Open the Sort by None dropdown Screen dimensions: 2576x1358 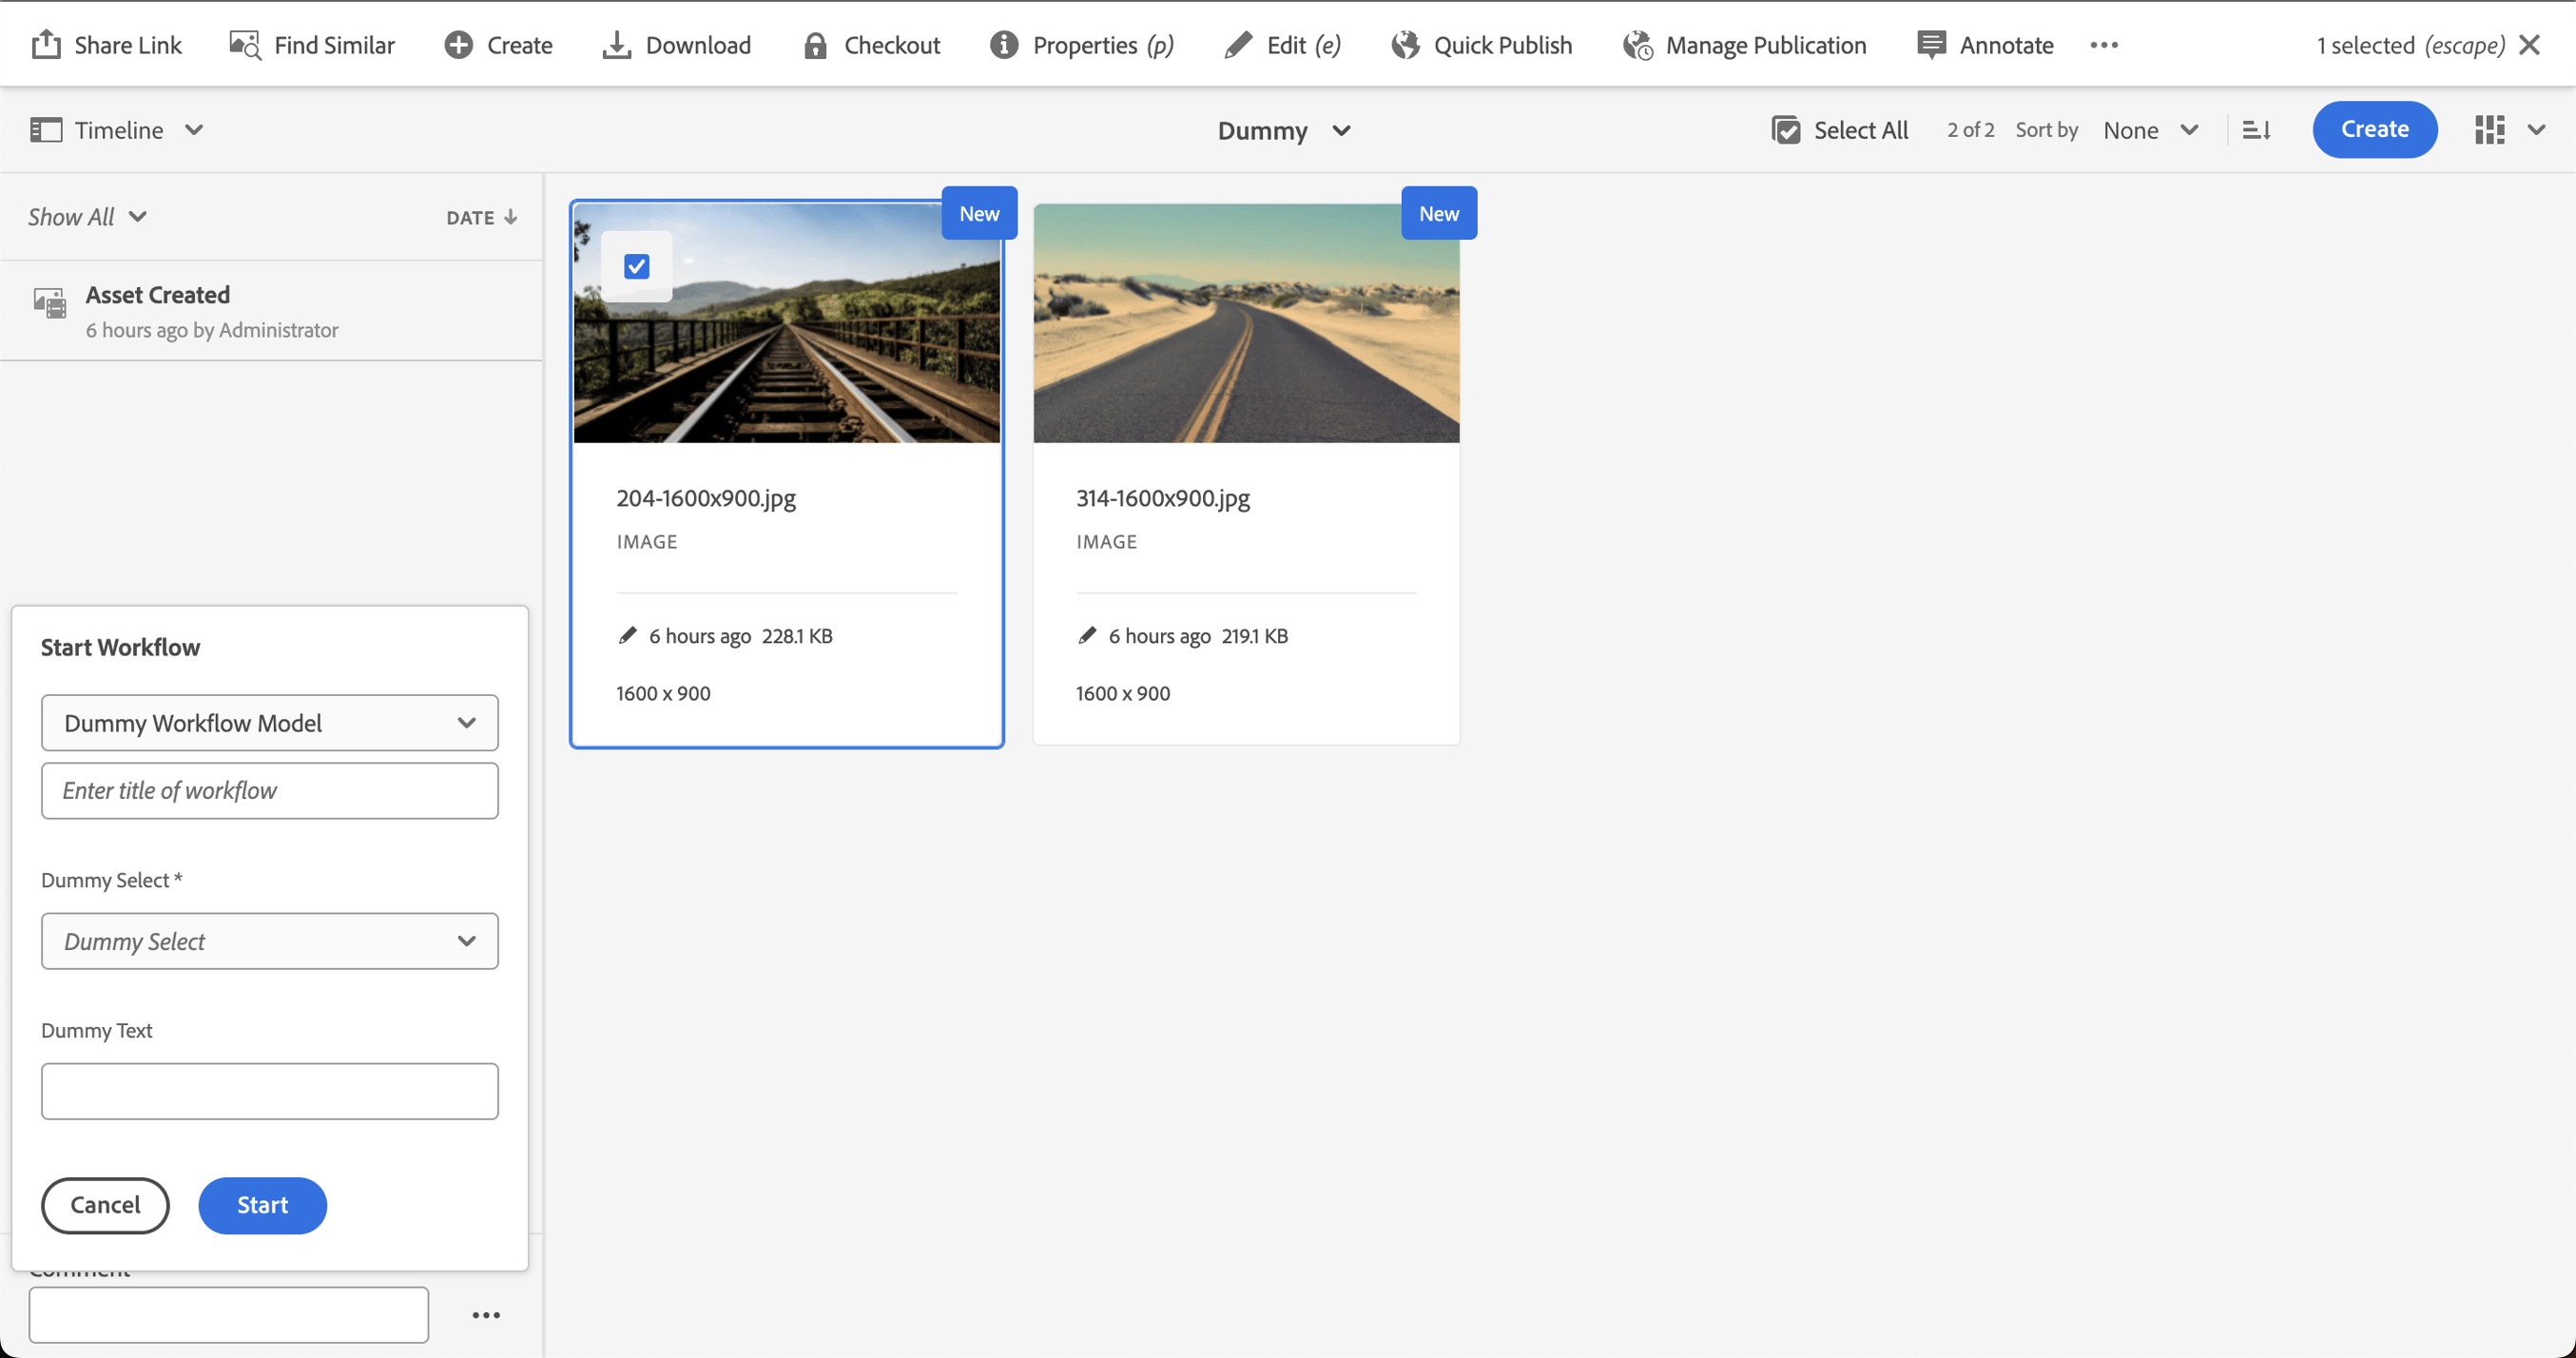coord(2150,129)
